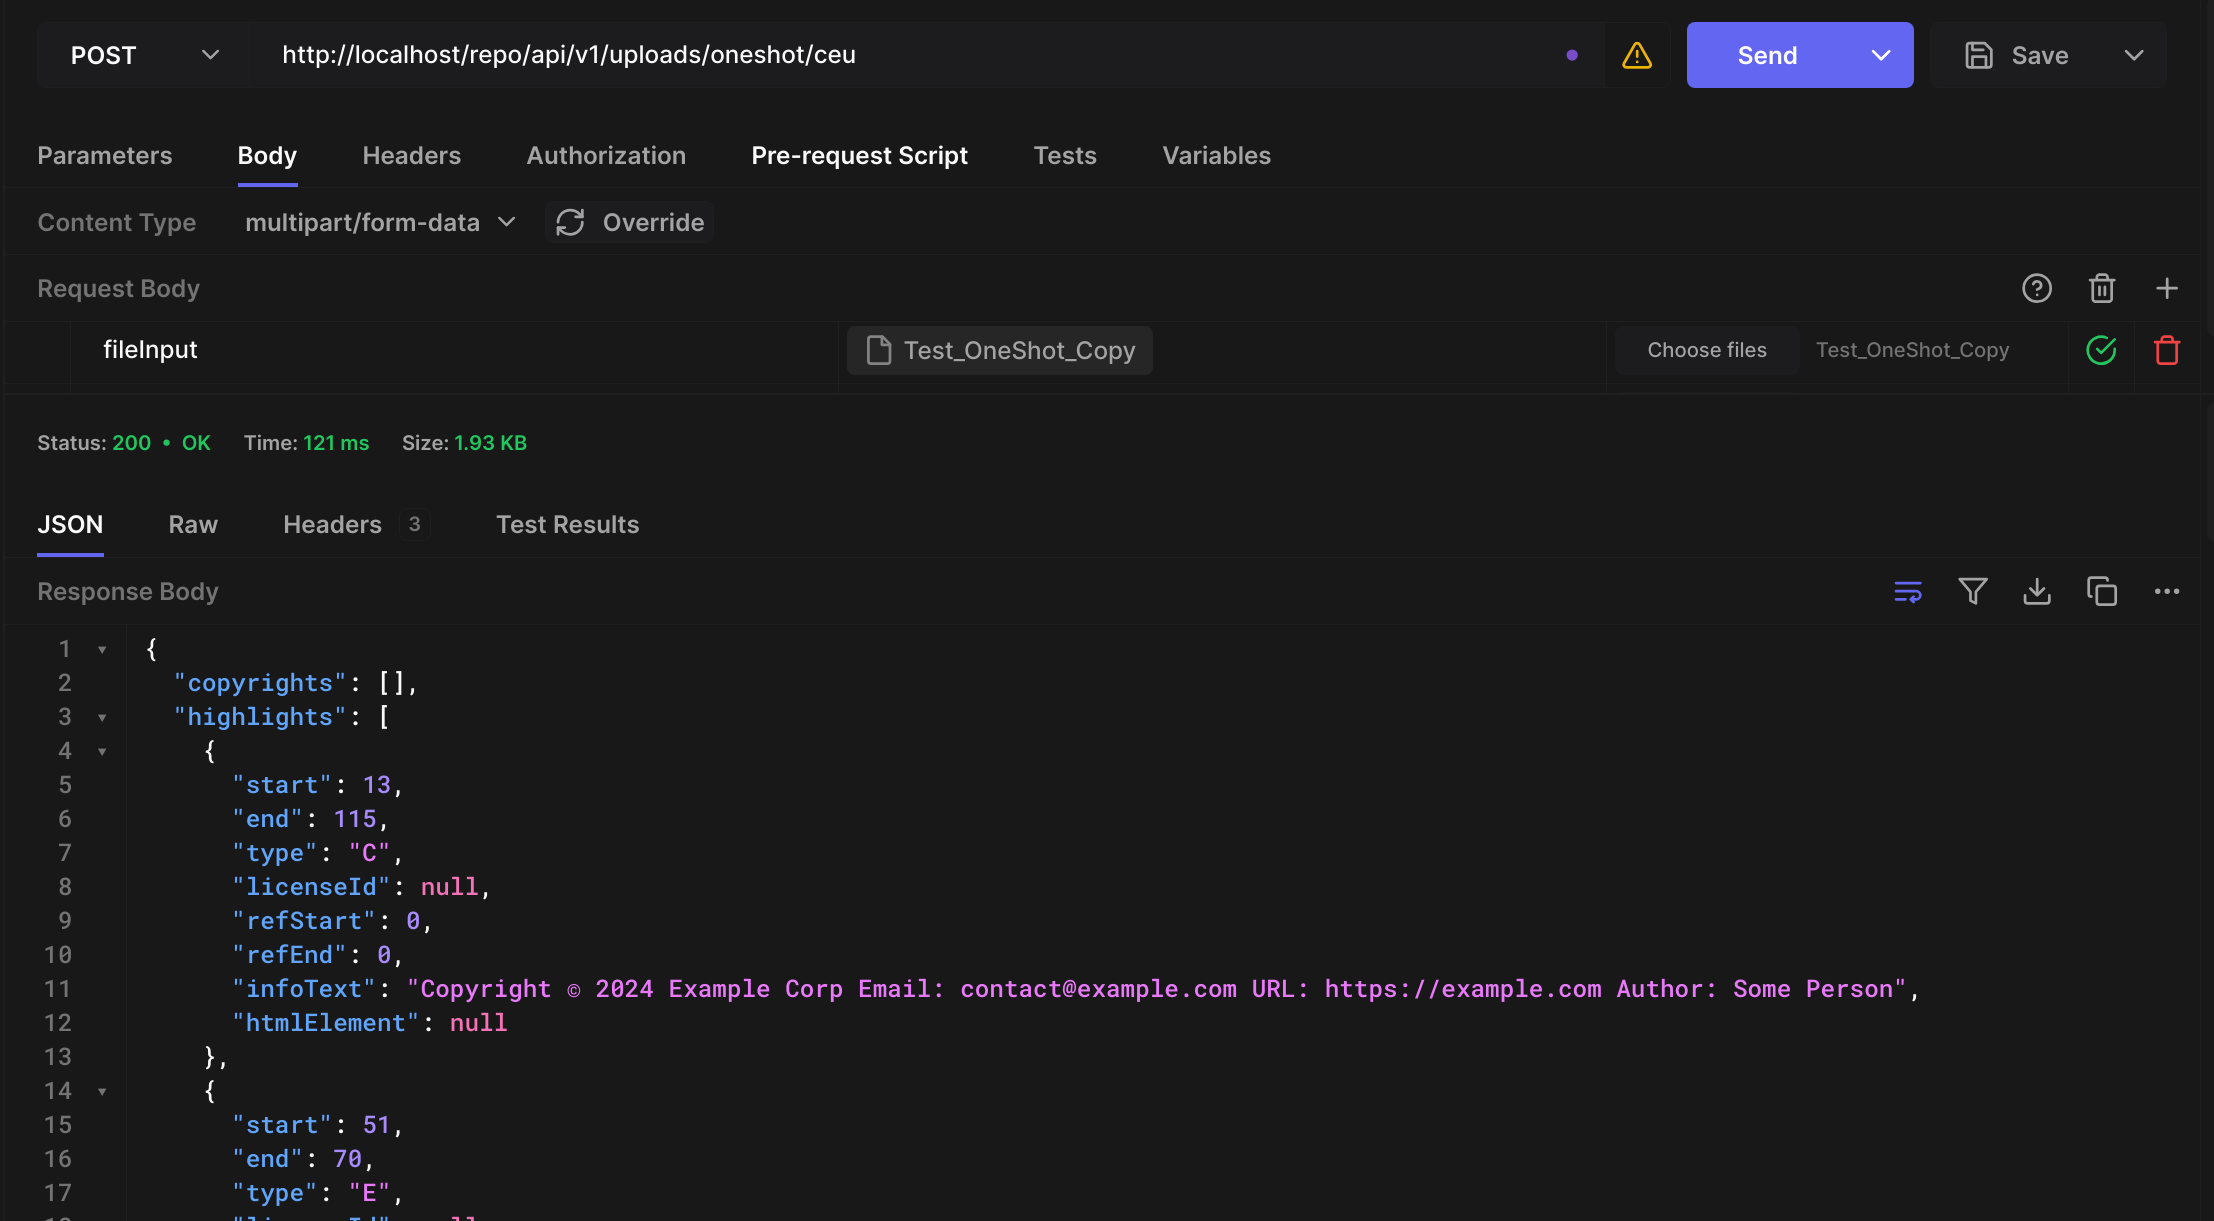Click value 115 on line 6
The height and width of the screenshot is (1221, 2214).
click(x=355, y=819)
